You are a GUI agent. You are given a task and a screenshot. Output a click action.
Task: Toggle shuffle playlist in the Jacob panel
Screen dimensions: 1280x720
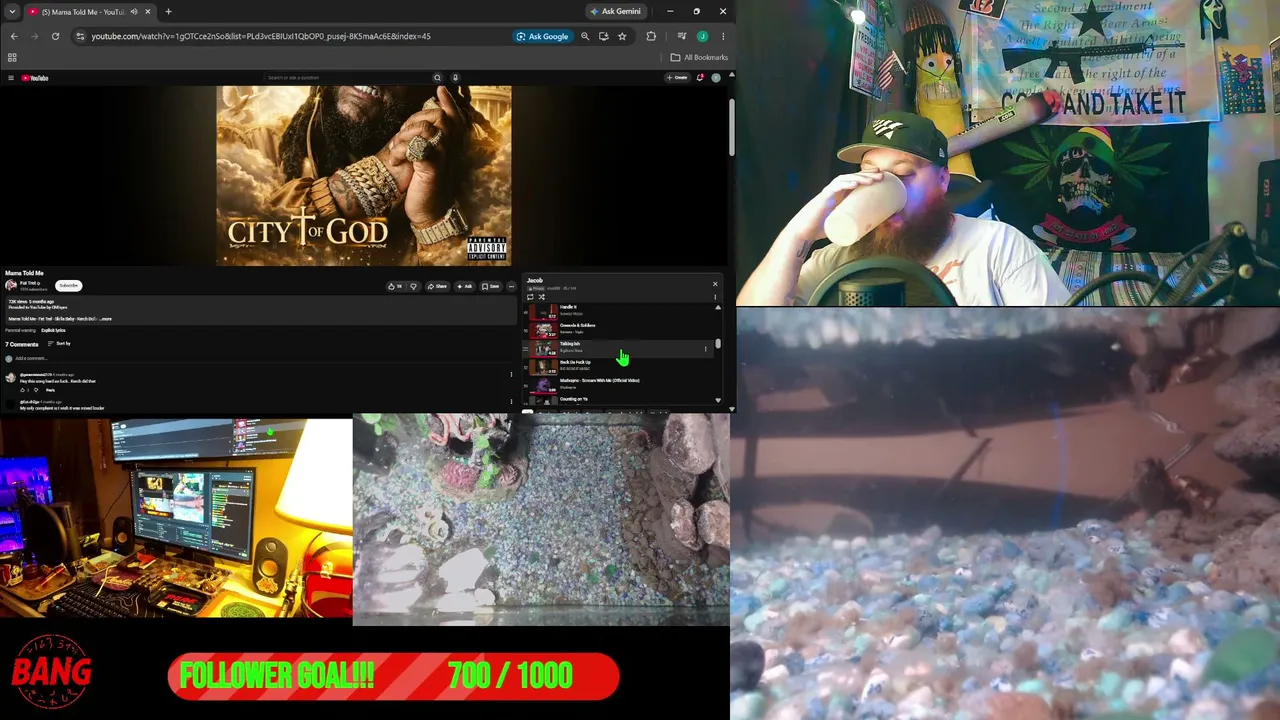tap(542, 297)
